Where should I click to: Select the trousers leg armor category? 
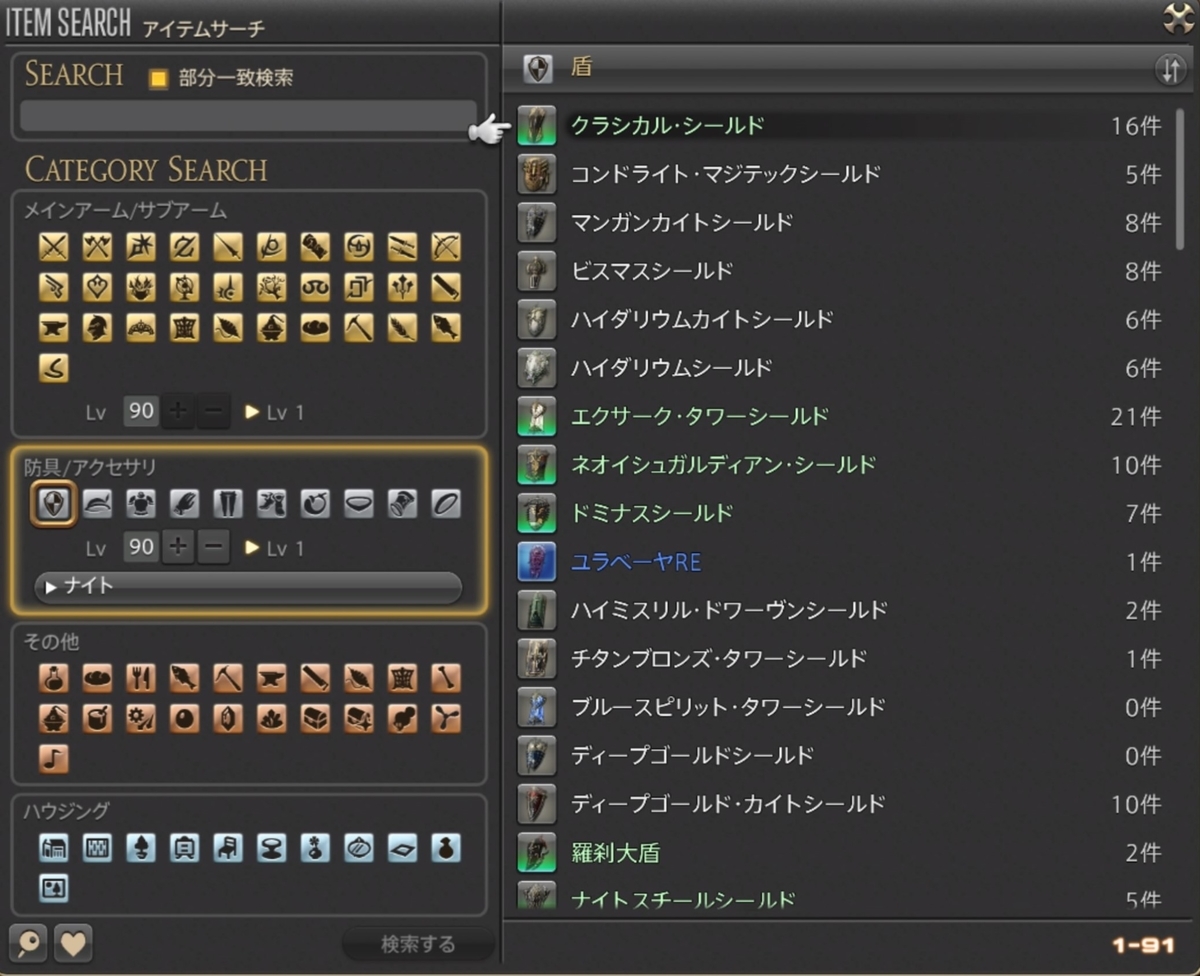228,504
